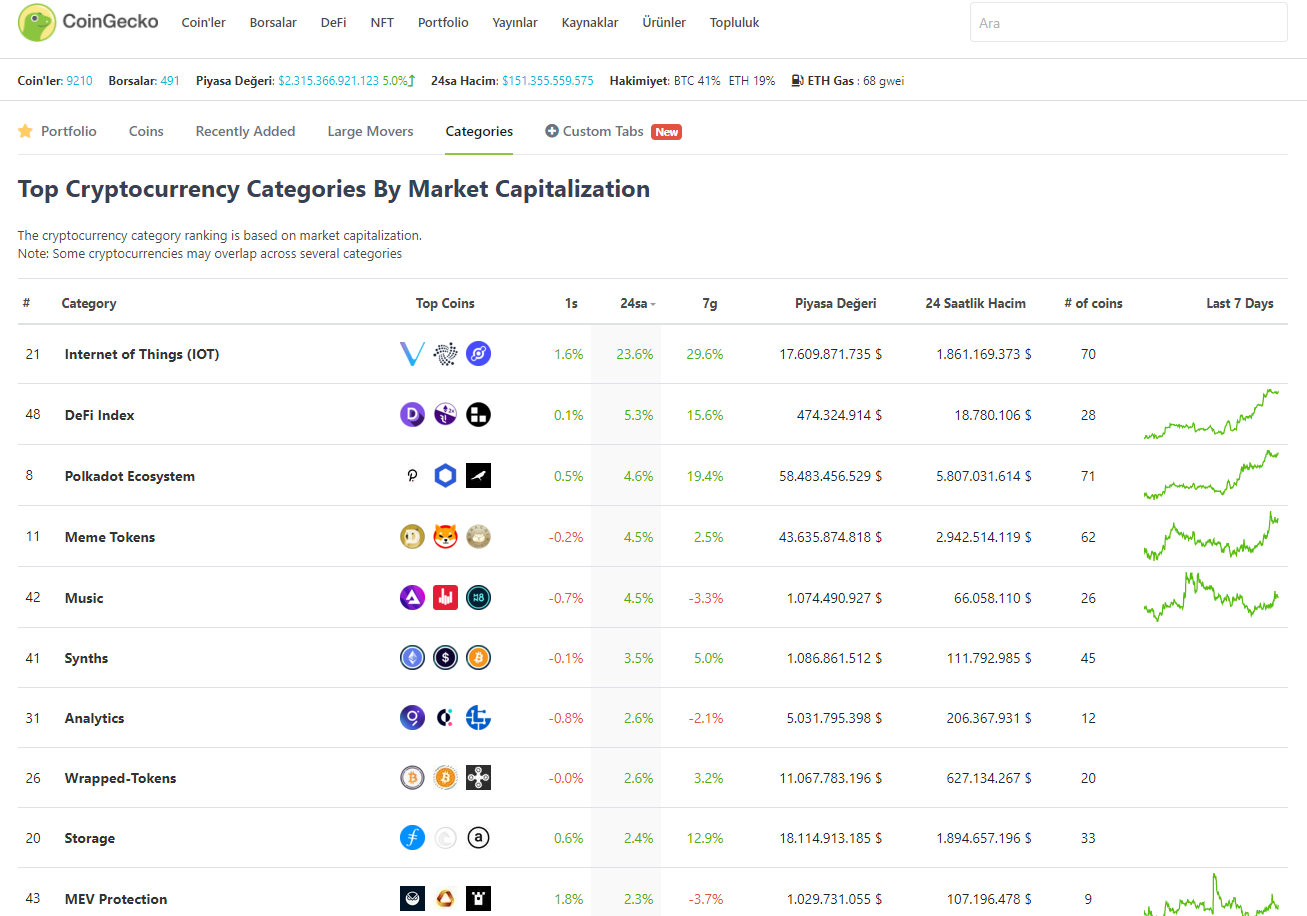Open the Meme Tokens category link

pyautogui.click(x=110, y=537)
